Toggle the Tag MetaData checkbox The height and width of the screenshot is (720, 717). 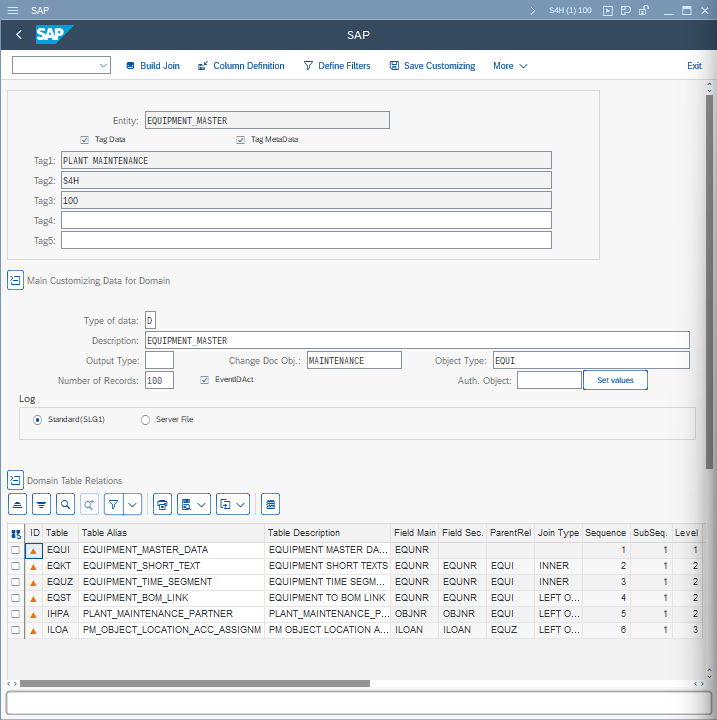[241, 140]
